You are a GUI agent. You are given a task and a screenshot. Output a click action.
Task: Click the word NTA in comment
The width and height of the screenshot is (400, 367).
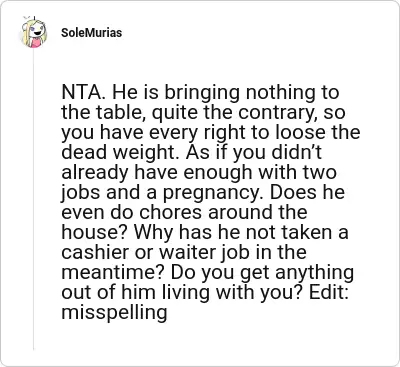point(83,93)
